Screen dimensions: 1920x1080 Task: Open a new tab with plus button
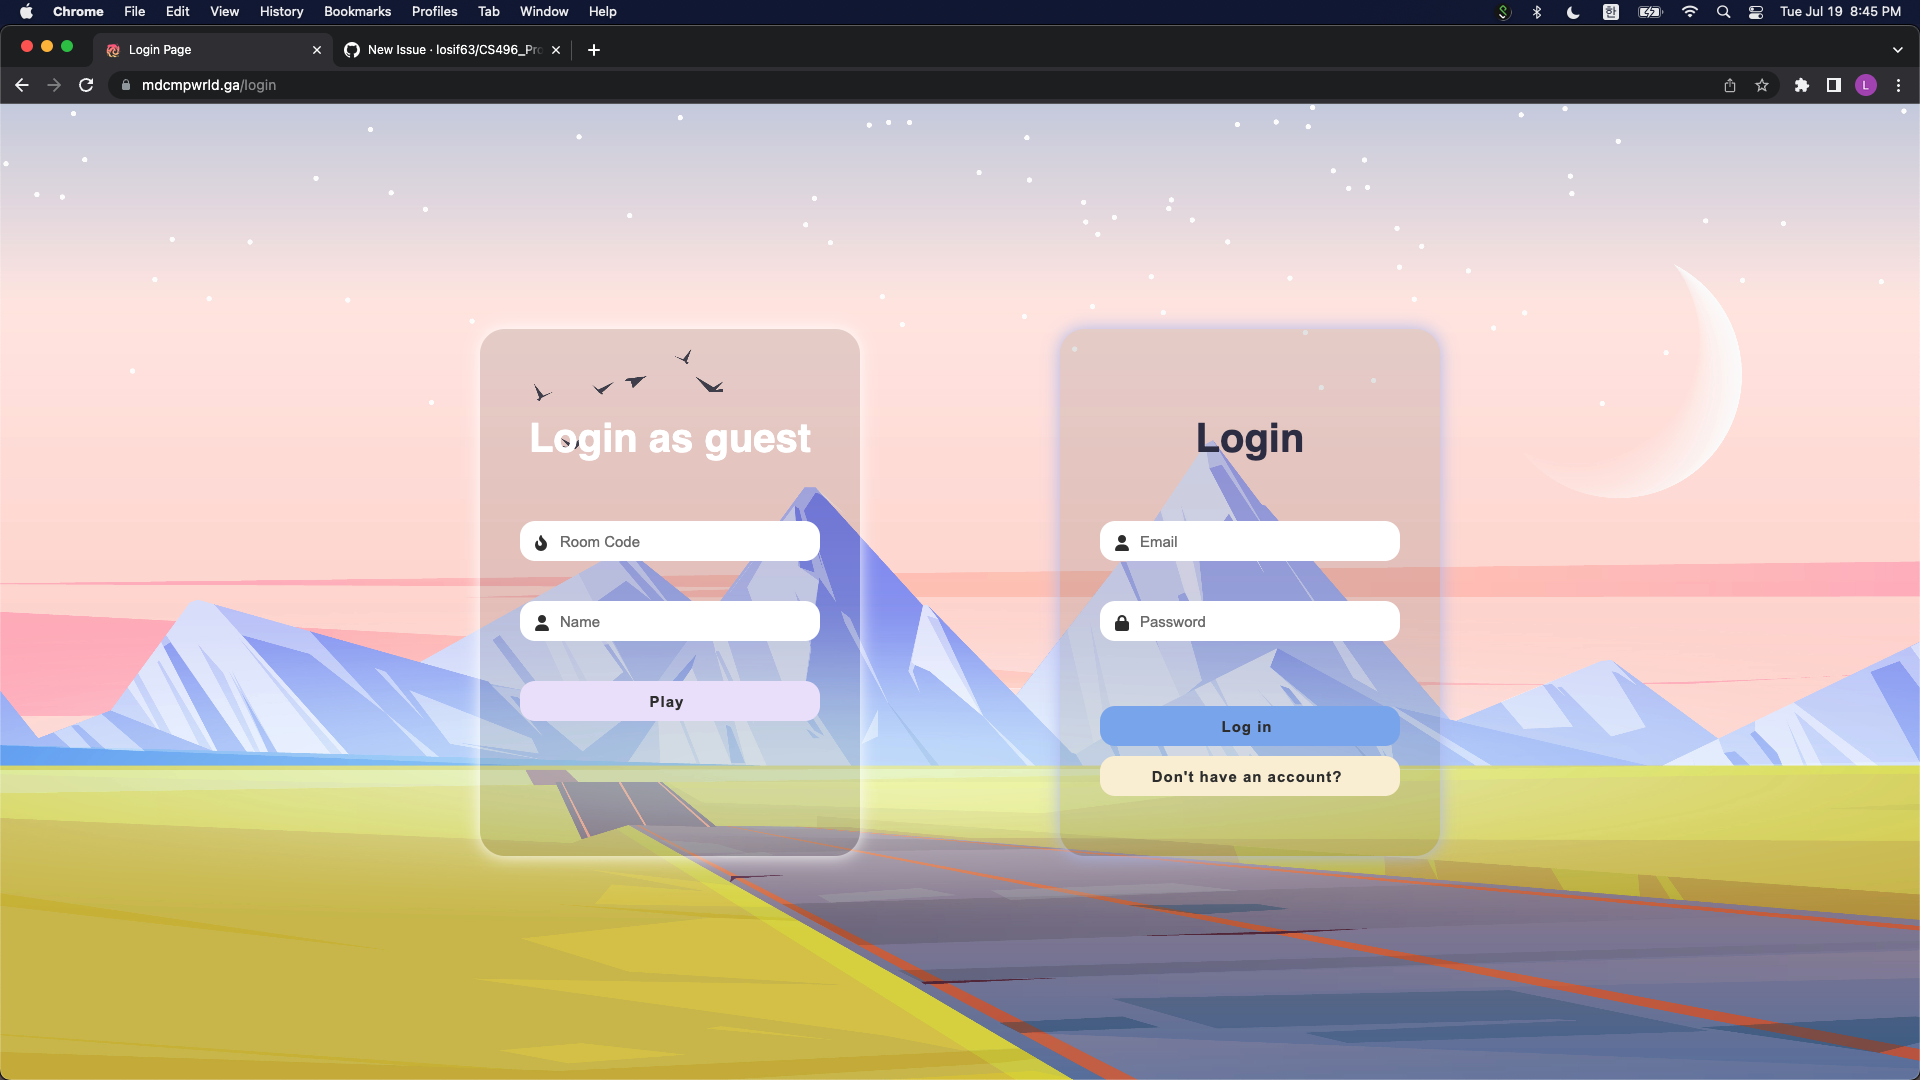tap(594, 50)
